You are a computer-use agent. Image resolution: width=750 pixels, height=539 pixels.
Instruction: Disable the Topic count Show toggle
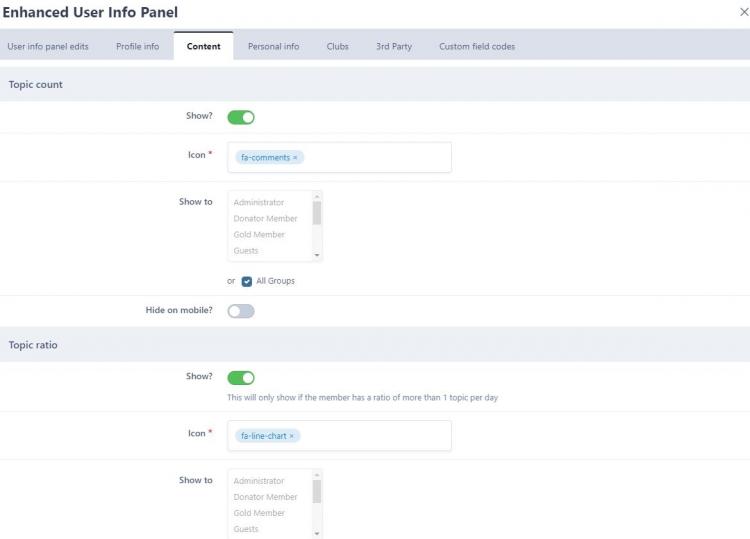click(x=241, y=117)
